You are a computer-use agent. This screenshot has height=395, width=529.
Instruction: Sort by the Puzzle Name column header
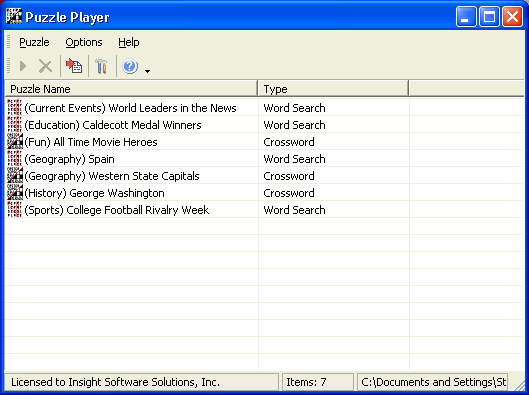pyautogui.click(x=131, y=89)
